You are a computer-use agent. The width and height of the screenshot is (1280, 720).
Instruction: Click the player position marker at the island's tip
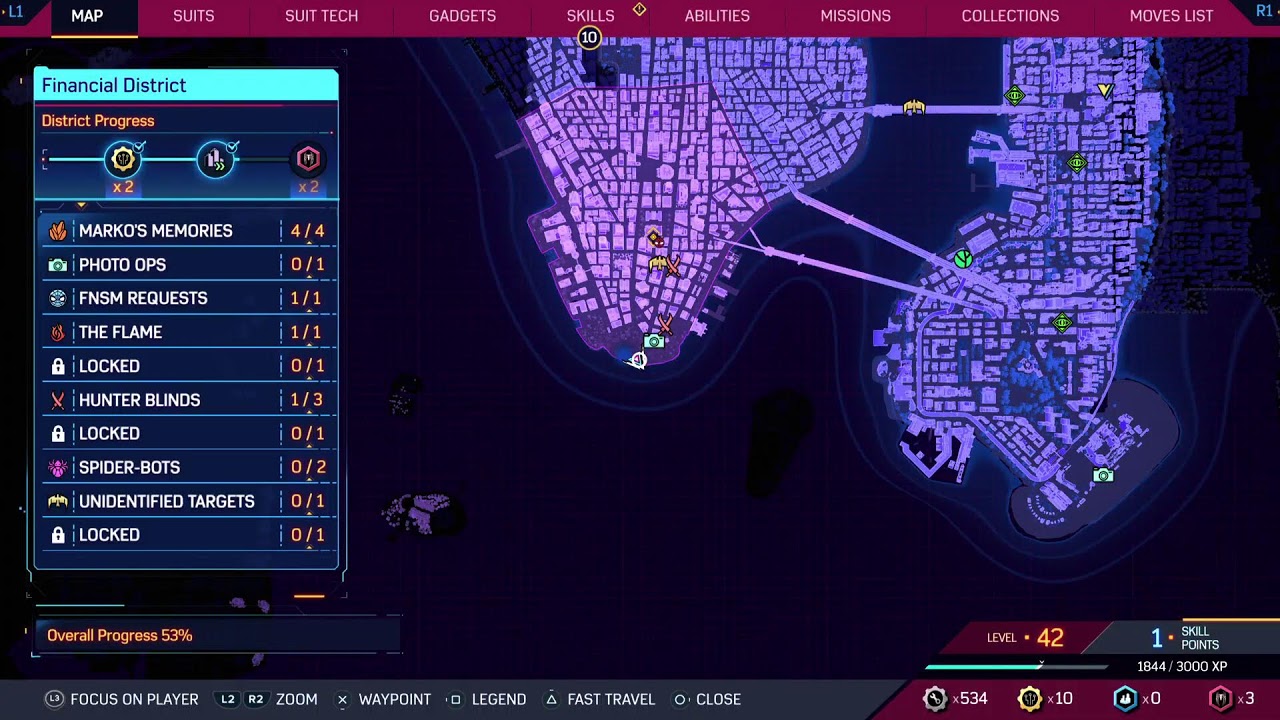click(637, 360)
